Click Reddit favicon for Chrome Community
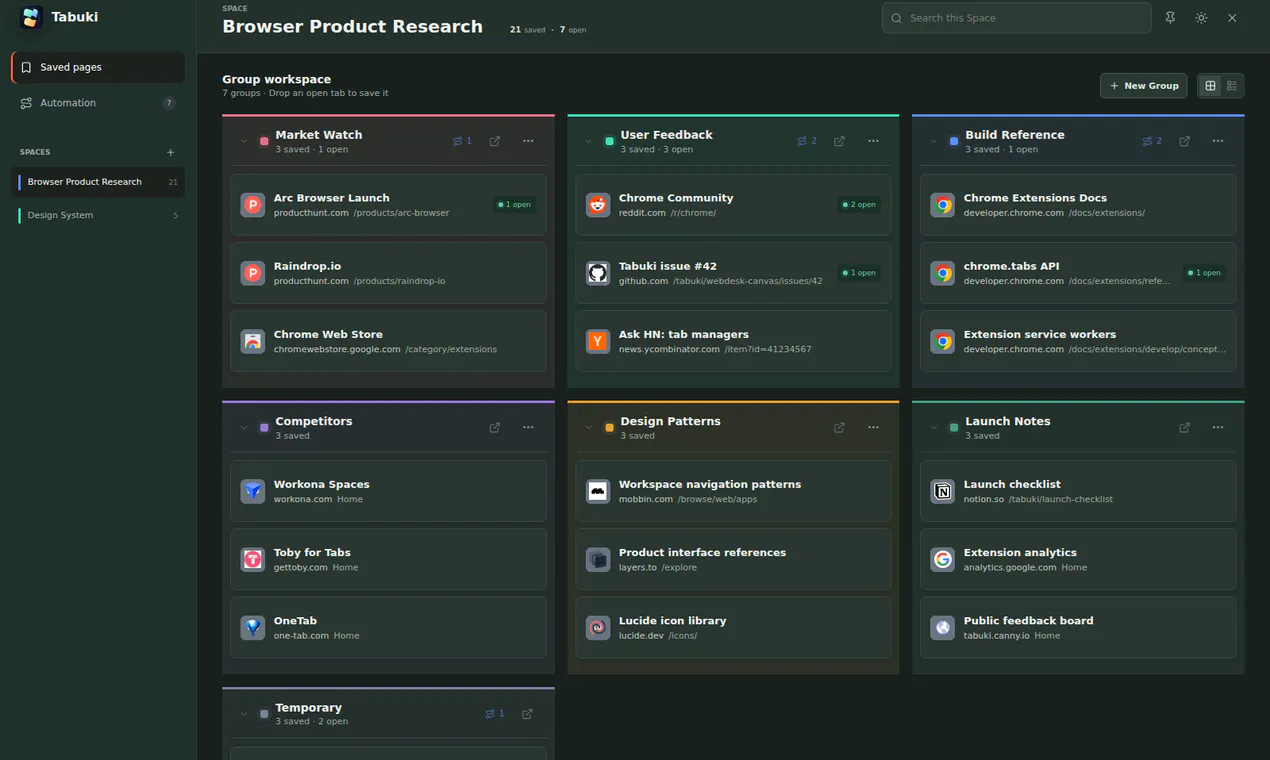The image size is (1270, 760). tap(598, 205)
